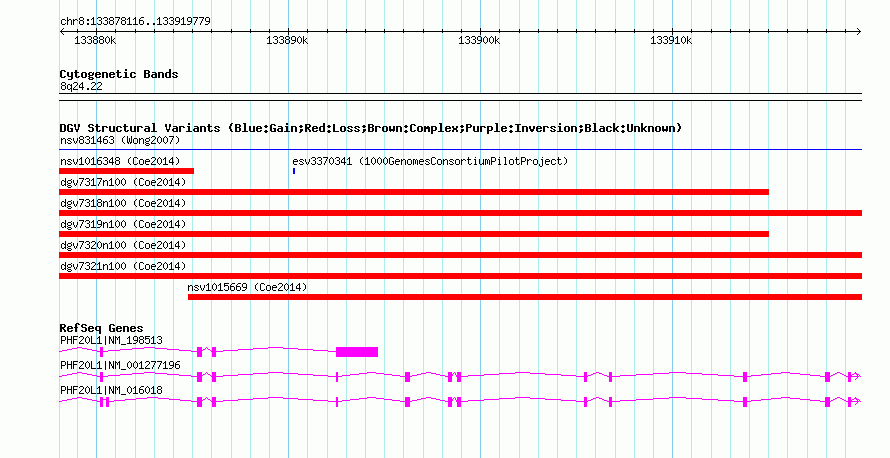Click the small blue marker of esv3370341

point(294,171)
